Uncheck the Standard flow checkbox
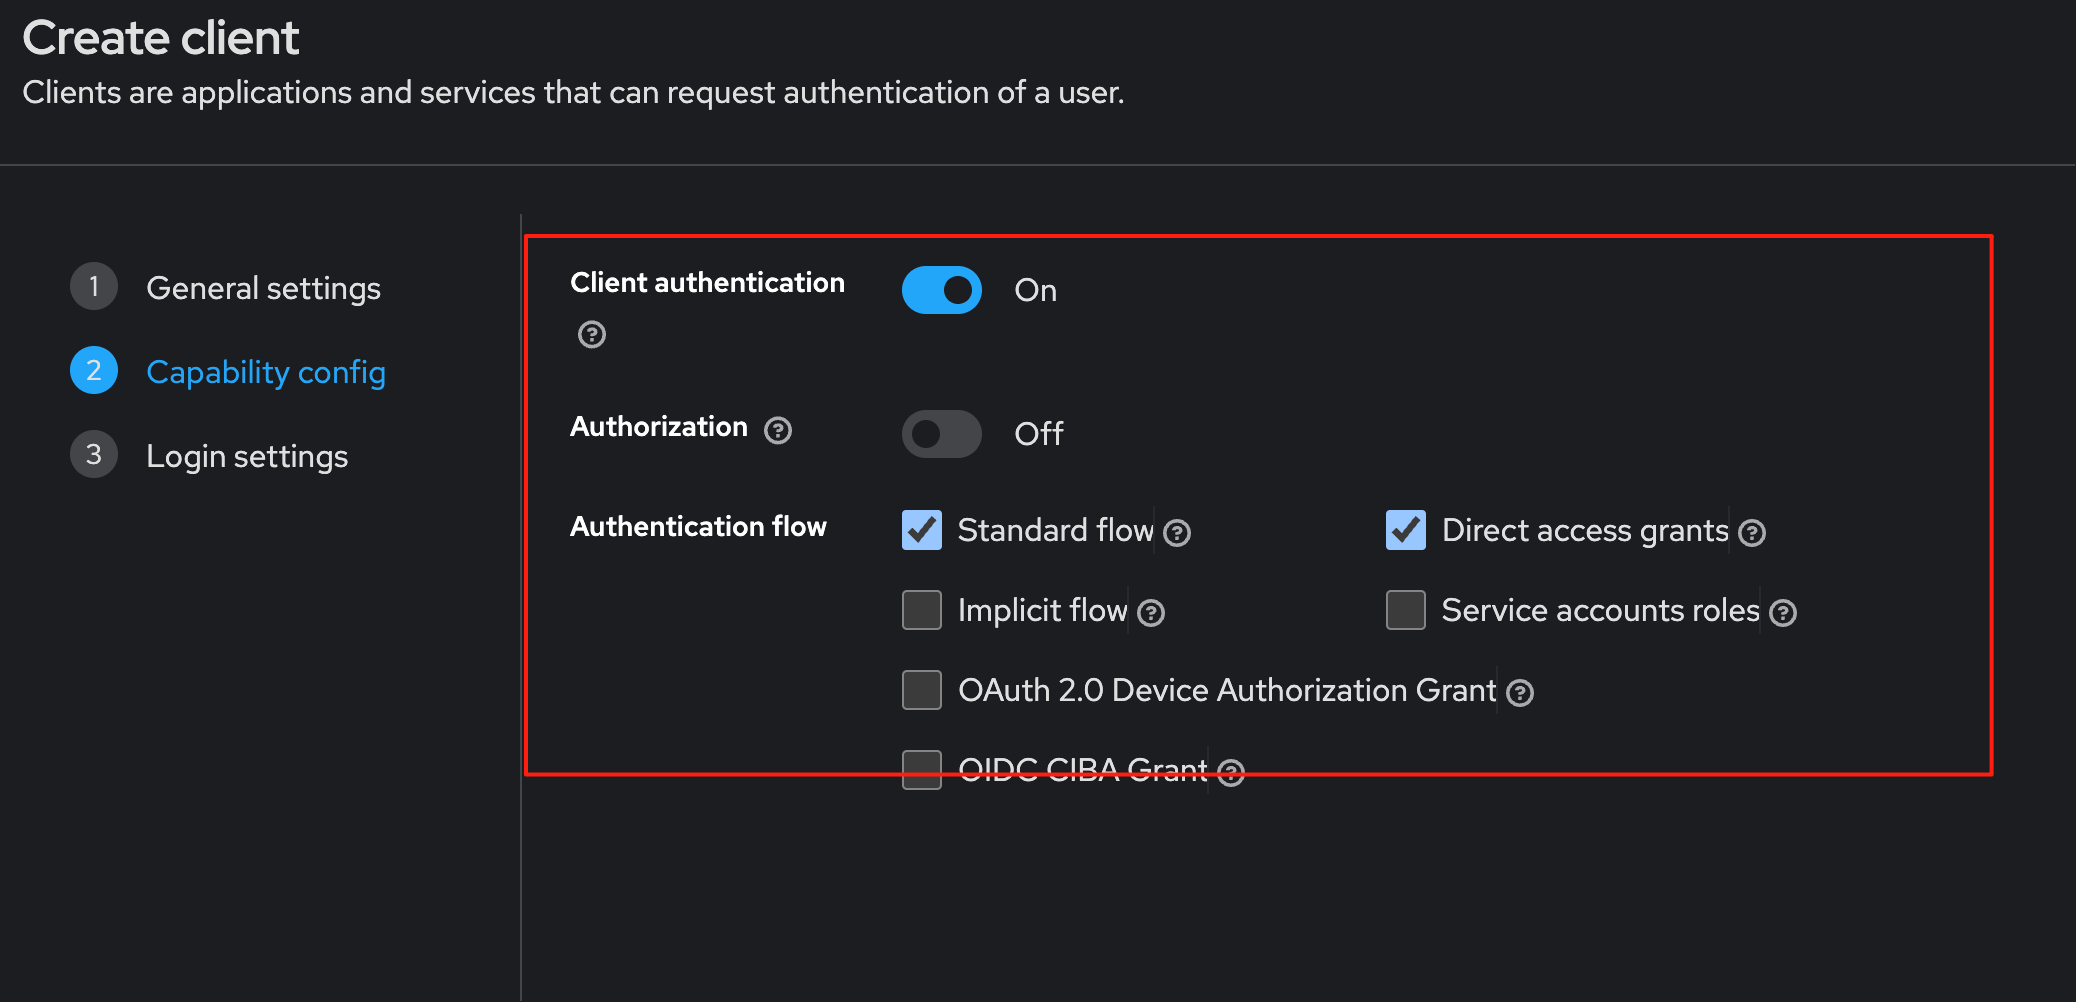2076x1002 pixels. pyautogui.click(x=922, y=530)
